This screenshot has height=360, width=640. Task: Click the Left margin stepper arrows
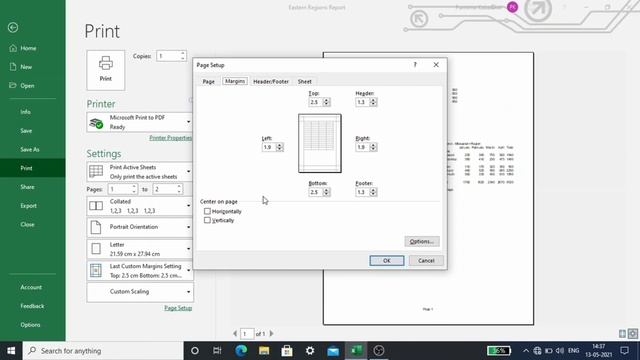(x=280, y=147)
